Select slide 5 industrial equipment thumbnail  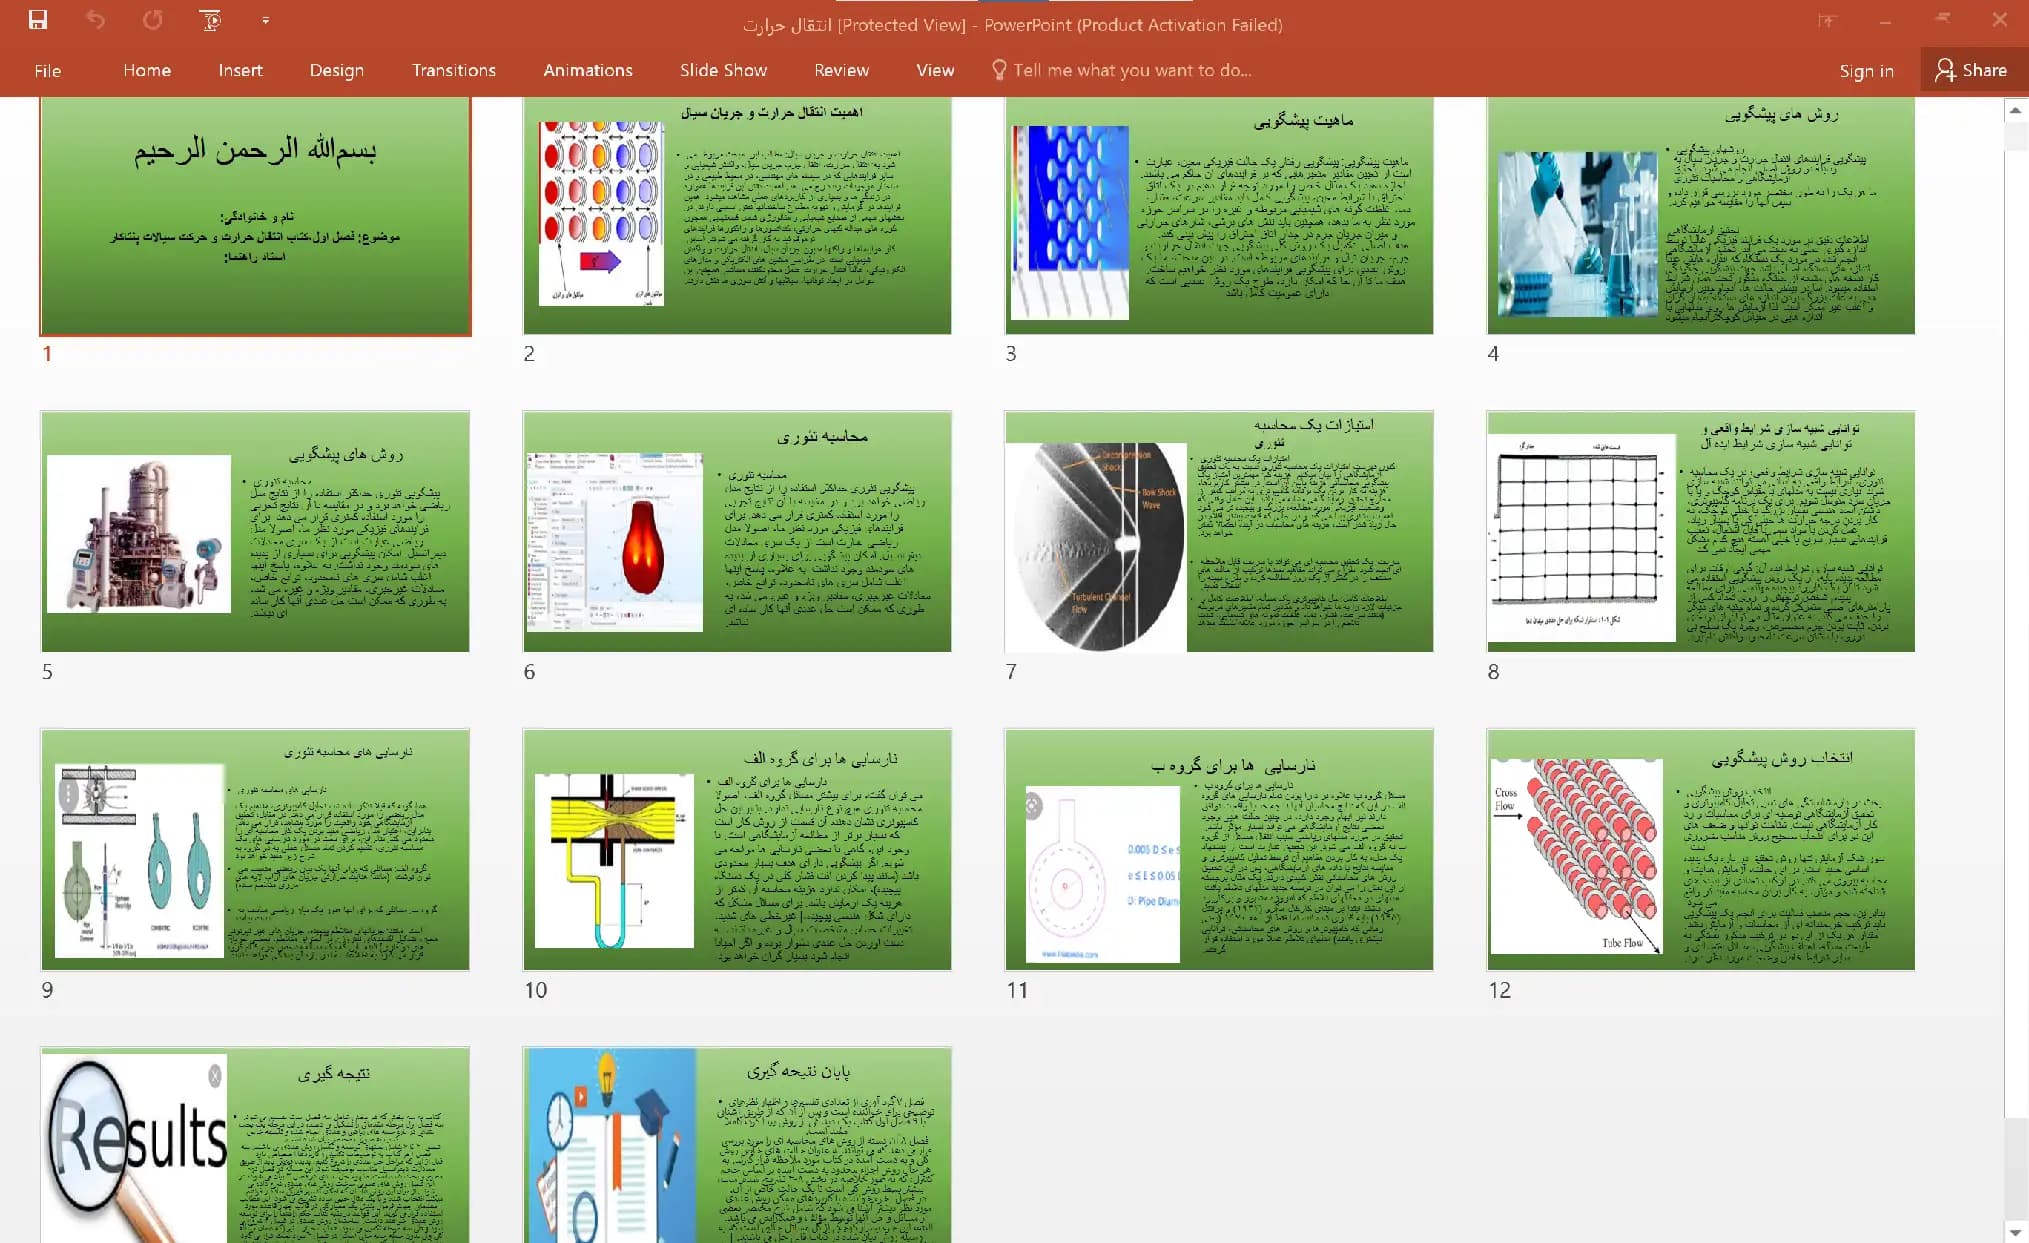(x=255, y=531)
